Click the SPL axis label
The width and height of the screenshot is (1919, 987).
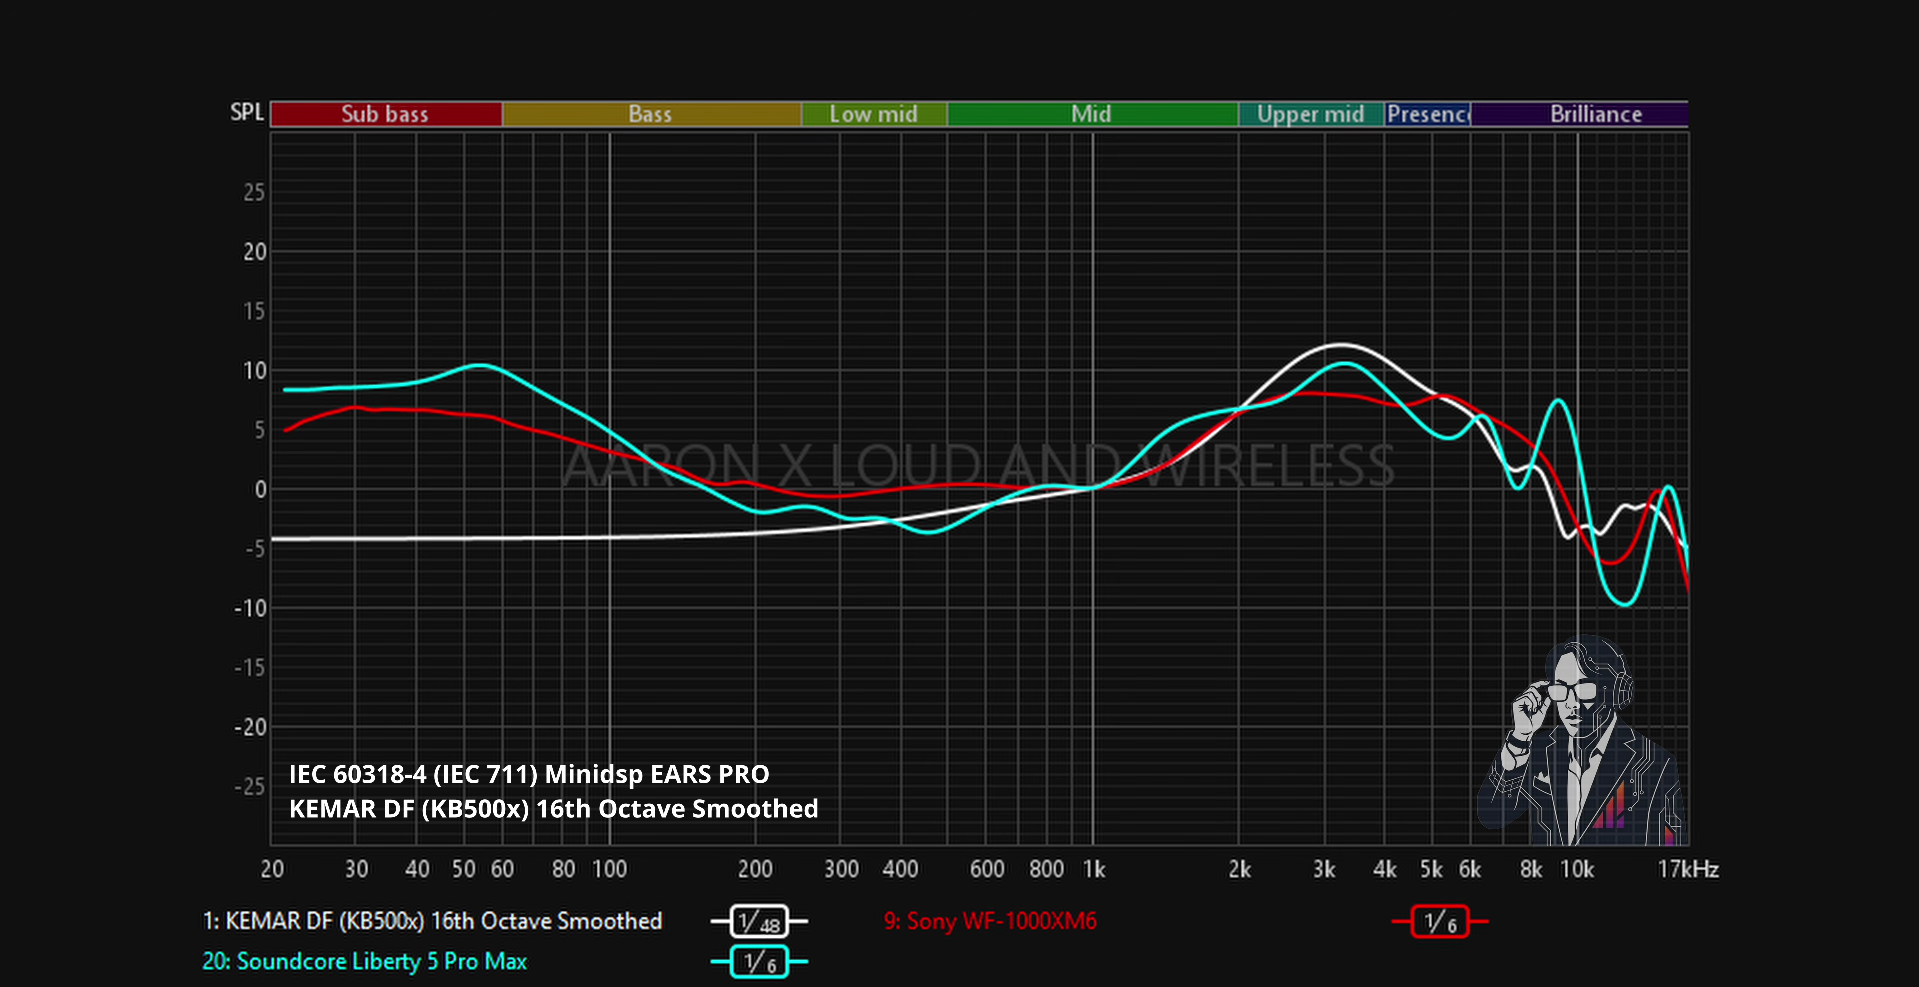click(247, 112)
